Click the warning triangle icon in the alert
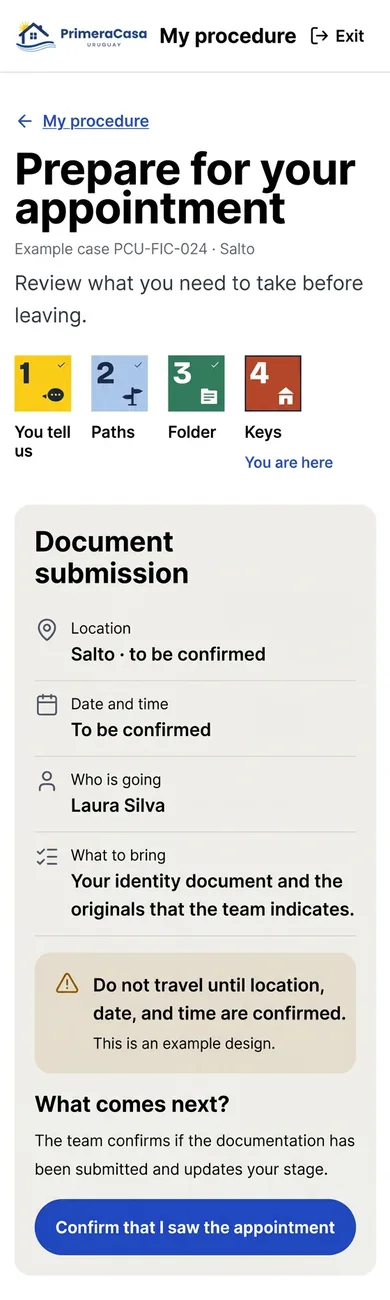The width and height of the screenshot is (390, 1300). (x=67, y=983)
